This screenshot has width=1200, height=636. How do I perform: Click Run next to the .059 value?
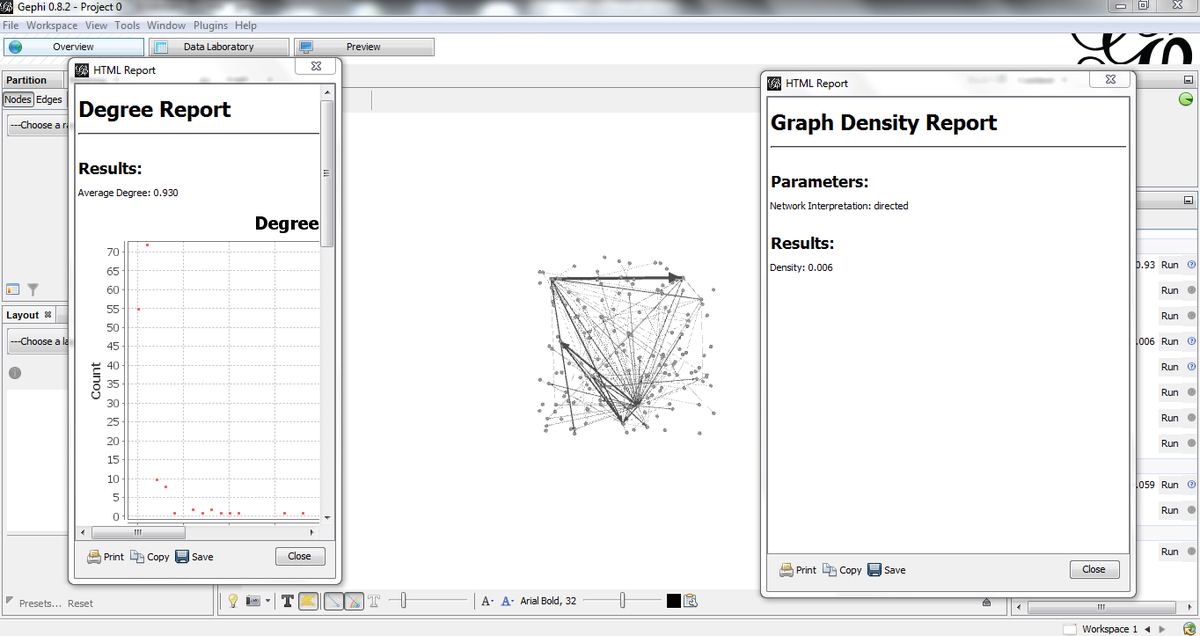[1169, 485]
